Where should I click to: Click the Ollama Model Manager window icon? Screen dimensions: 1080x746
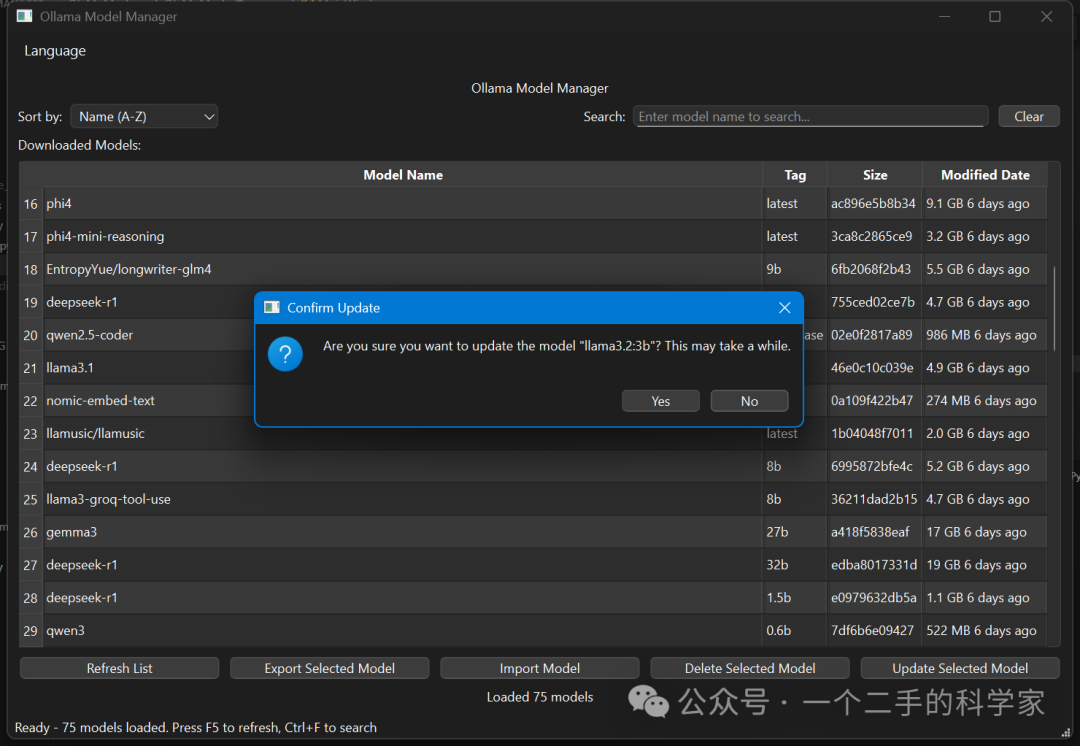(x=24, y=16)
